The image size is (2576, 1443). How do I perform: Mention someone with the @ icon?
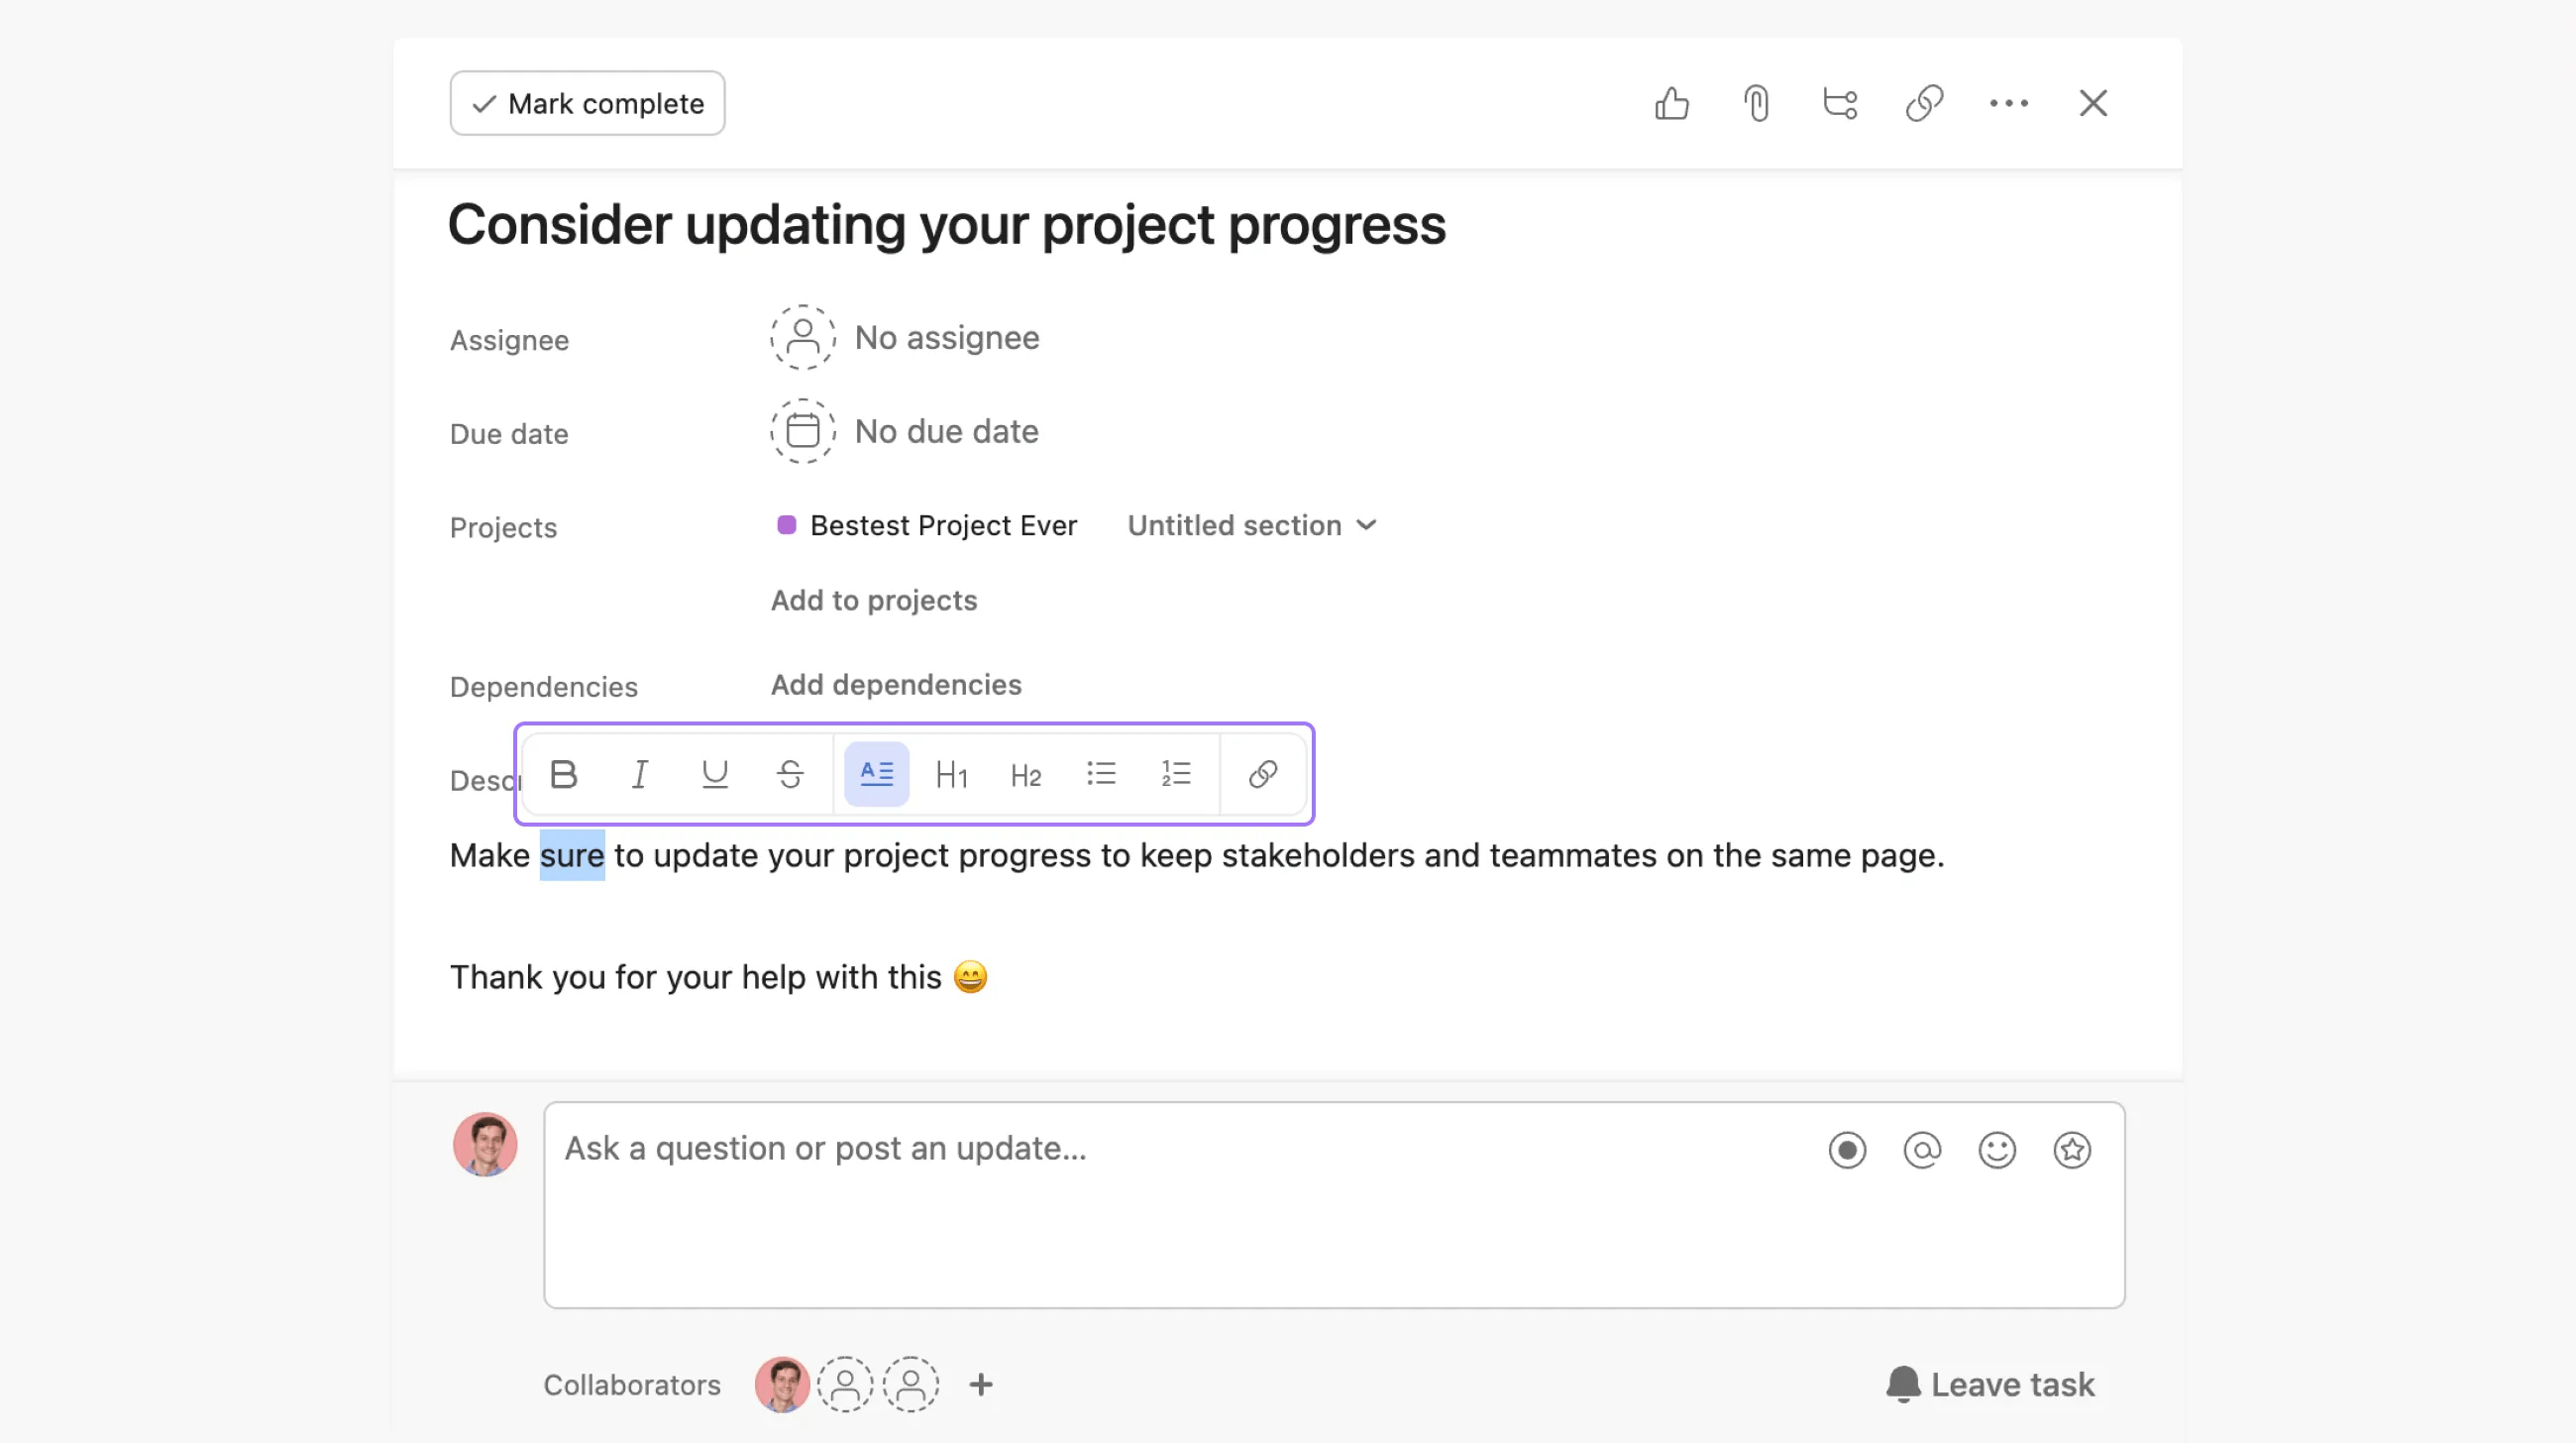[x=1921, y=1150]
